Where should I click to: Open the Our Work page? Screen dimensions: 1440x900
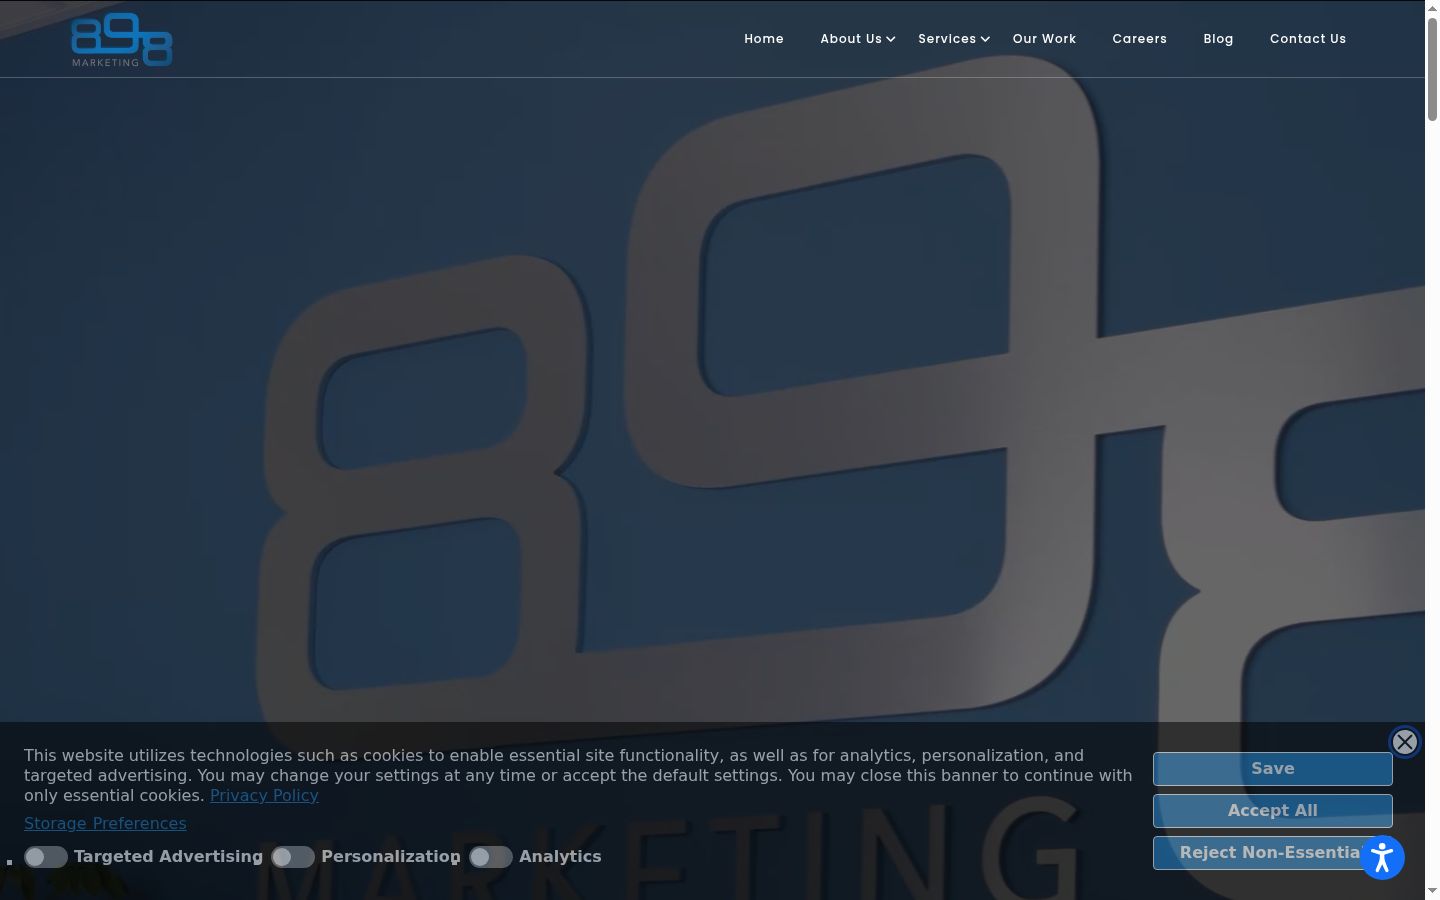pos(1044,39)
